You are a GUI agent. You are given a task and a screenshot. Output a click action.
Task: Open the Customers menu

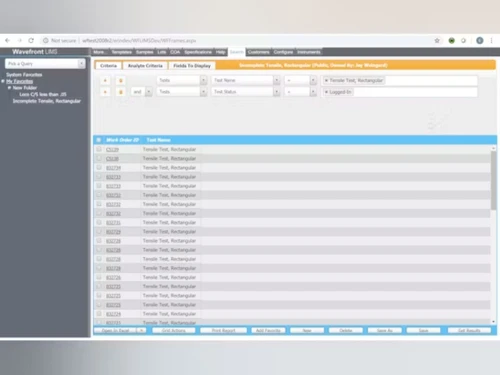[259, 52]
